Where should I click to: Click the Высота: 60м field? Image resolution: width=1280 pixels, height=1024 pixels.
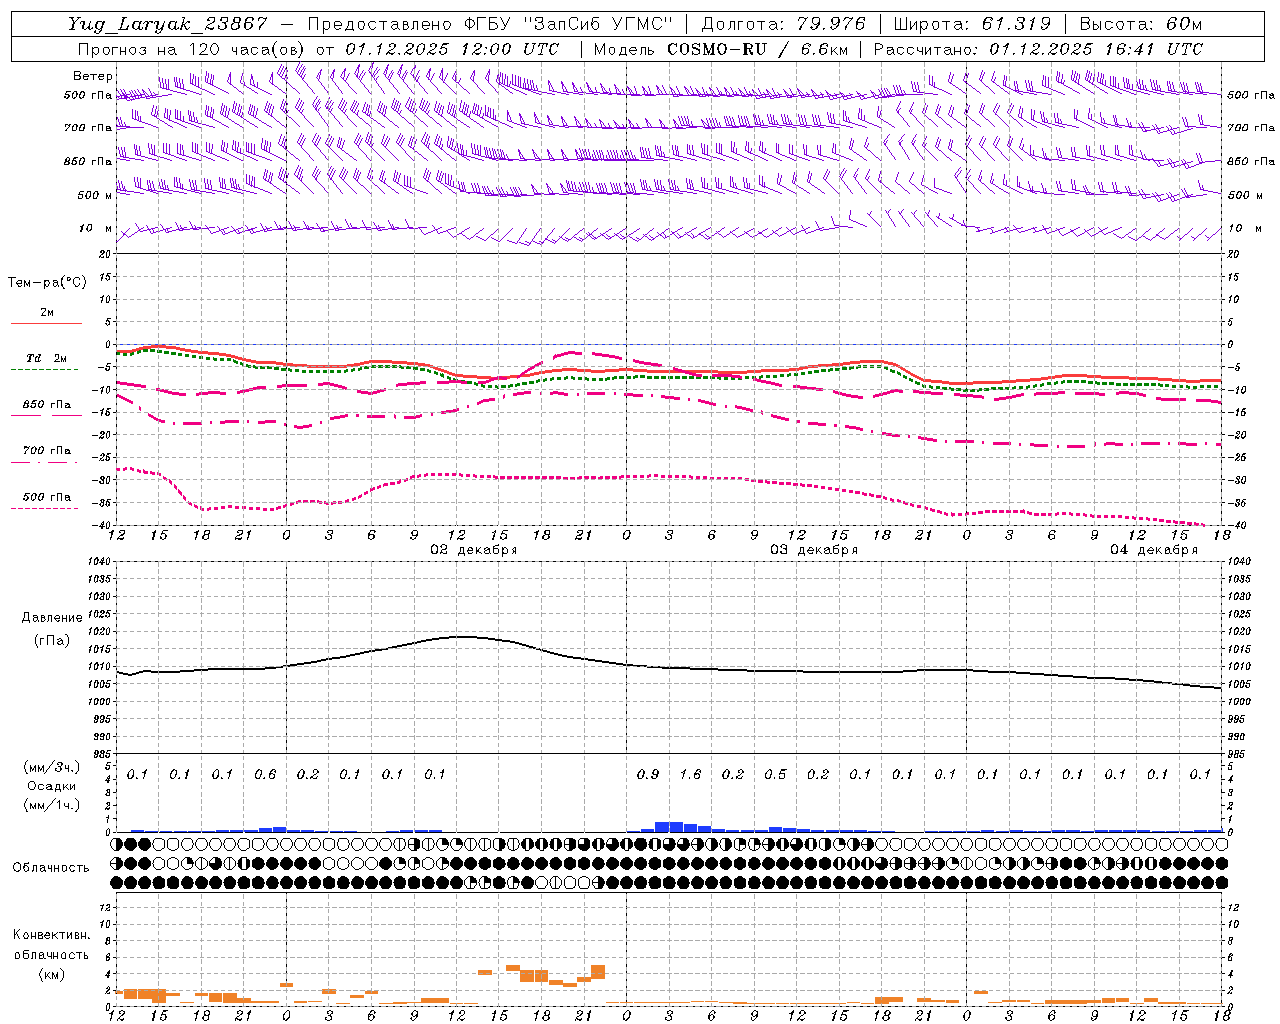(1140, 24)
